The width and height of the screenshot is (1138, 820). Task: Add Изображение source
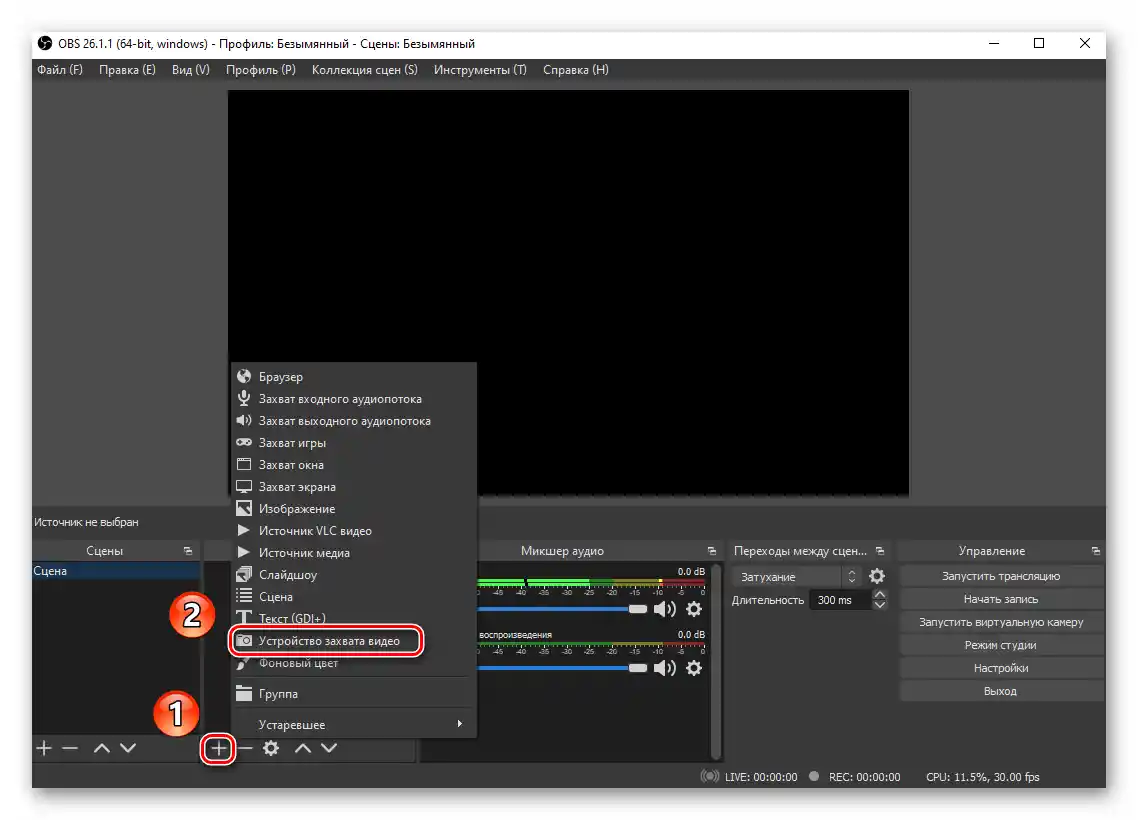[x=353, y=509]
